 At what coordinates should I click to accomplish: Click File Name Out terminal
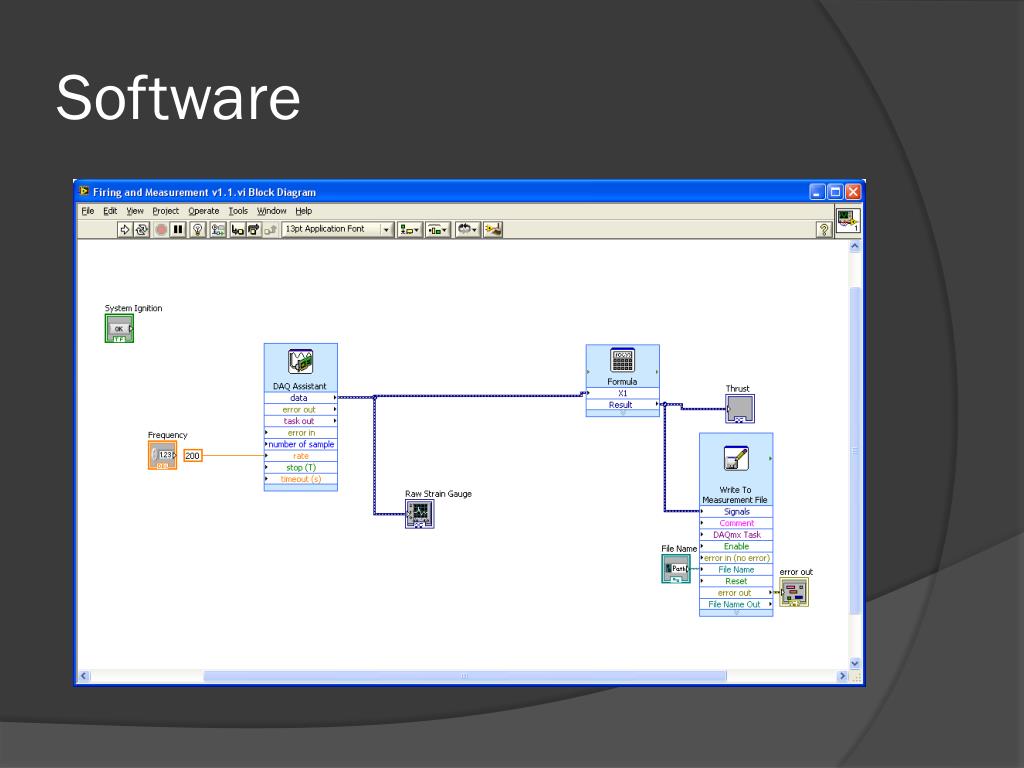(x=736, y=605)
